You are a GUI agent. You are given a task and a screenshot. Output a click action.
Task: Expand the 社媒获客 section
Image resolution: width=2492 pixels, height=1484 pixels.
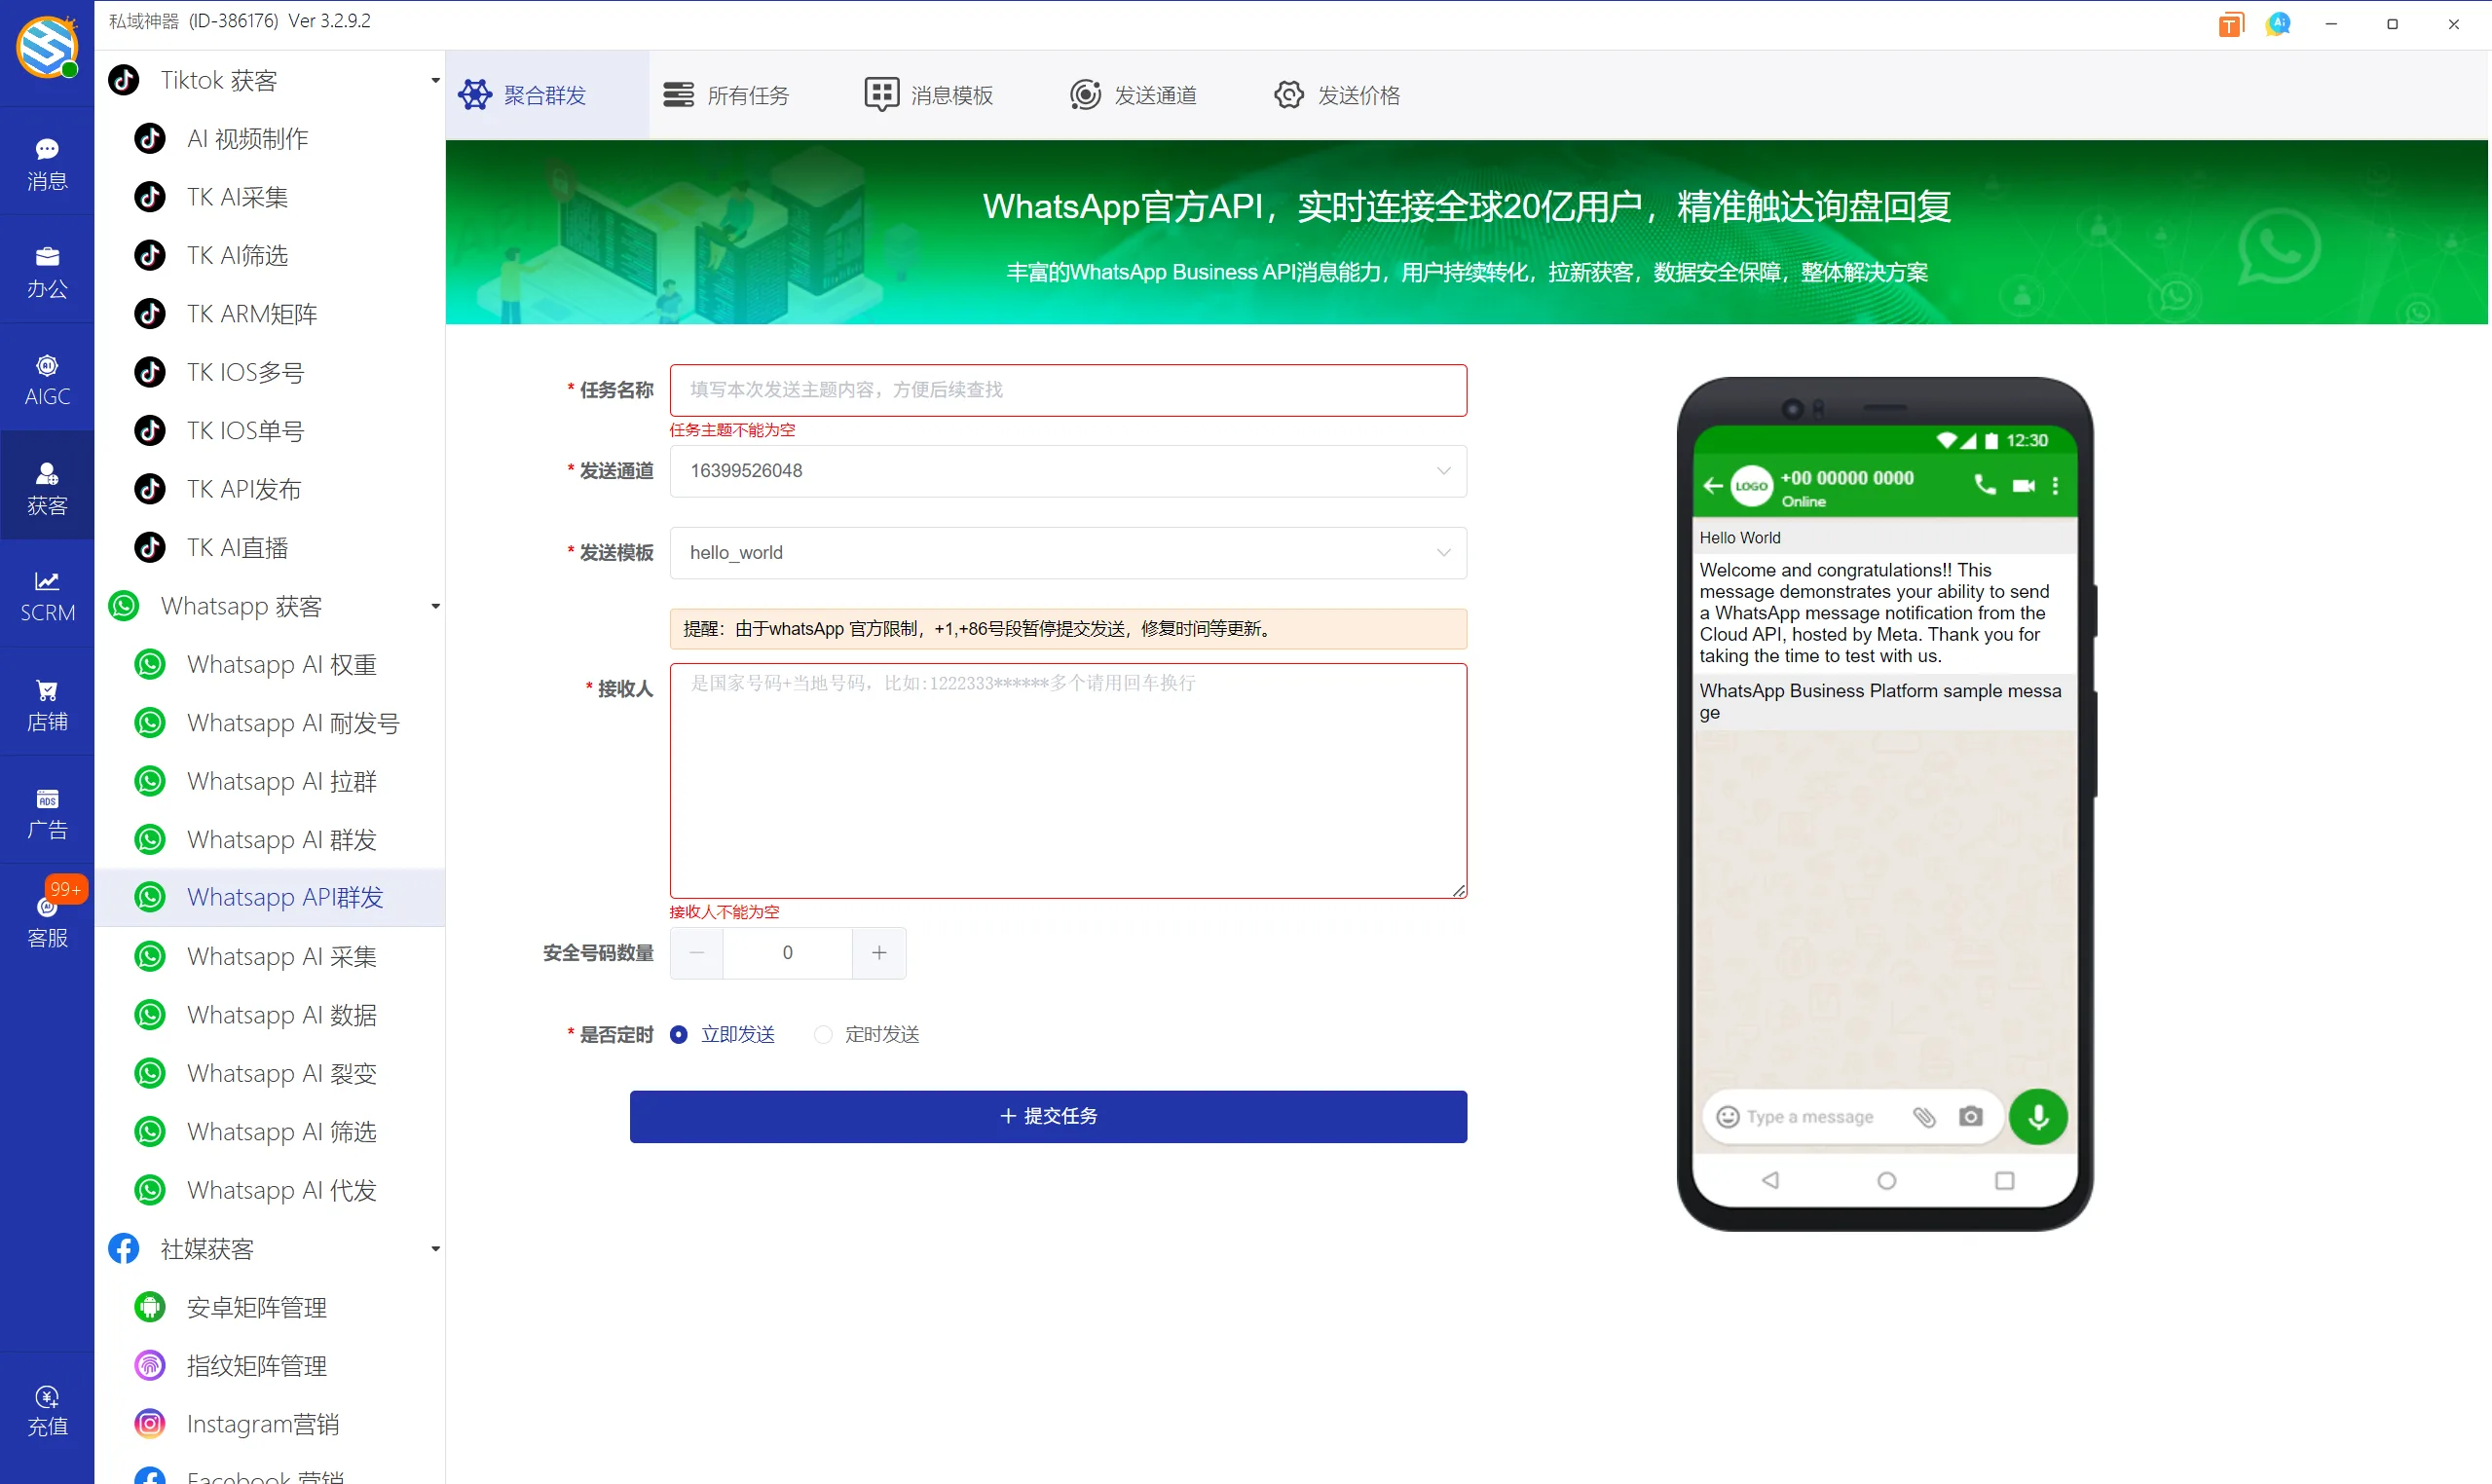[434, 1248]
